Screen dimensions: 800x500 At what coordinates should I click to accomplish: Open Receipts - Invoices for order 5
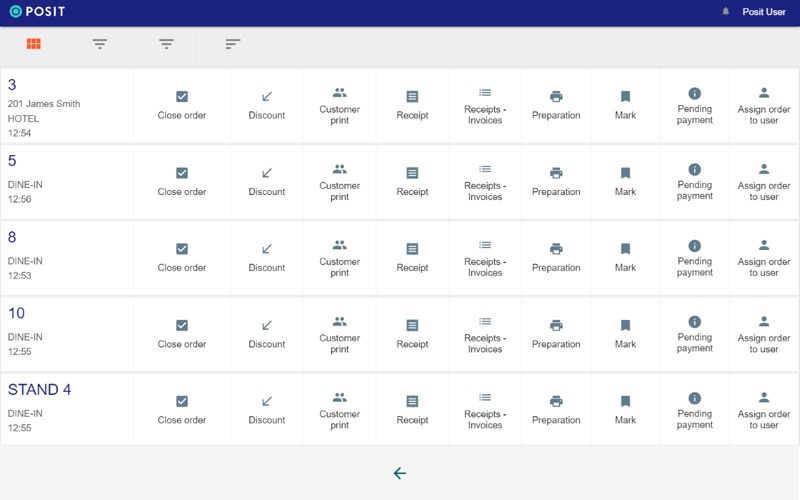click(485, 182)
